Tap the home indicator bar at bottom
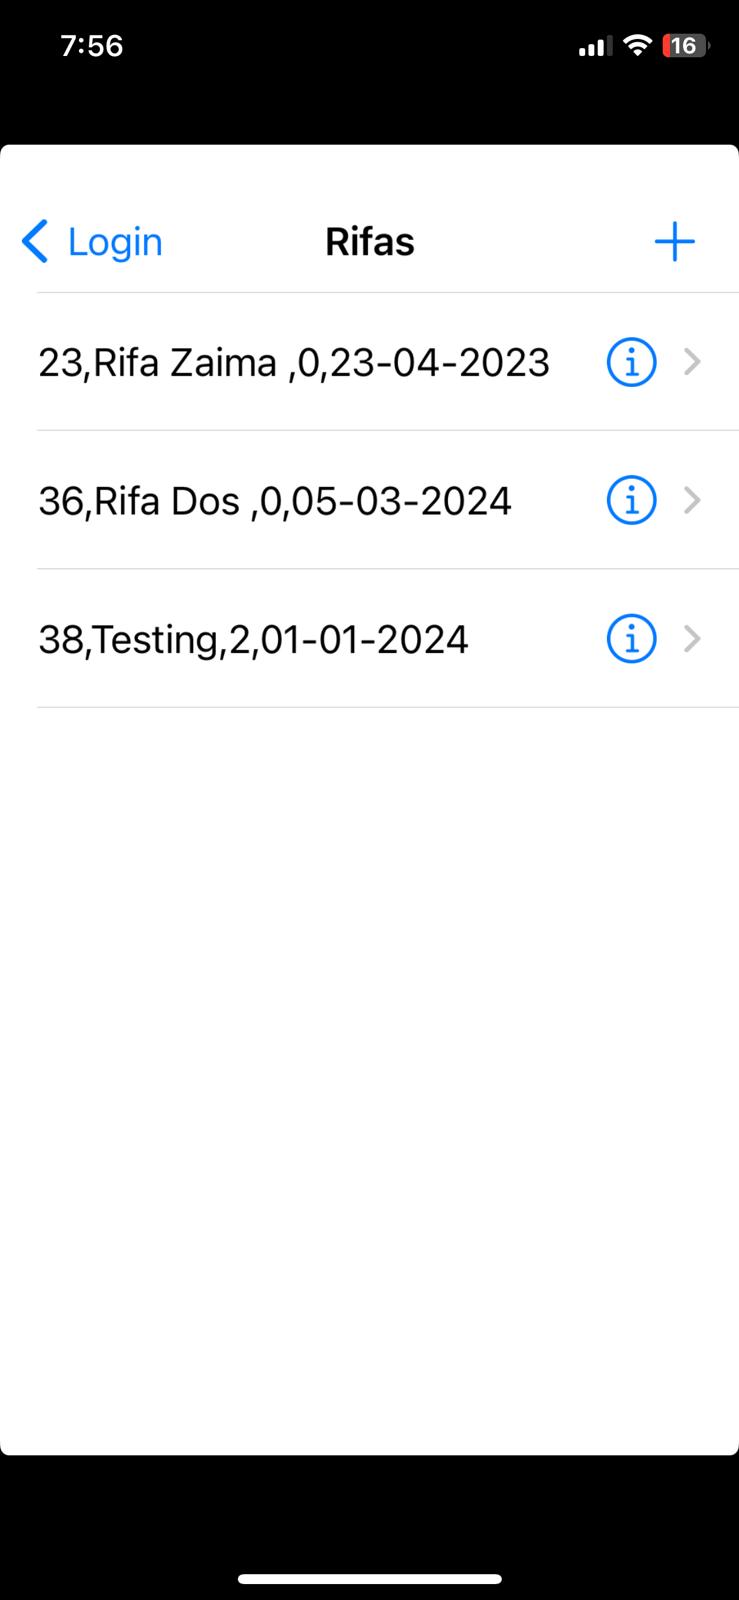The height and width of the screenshot is (1600, 739). (x=370, y=1579)
